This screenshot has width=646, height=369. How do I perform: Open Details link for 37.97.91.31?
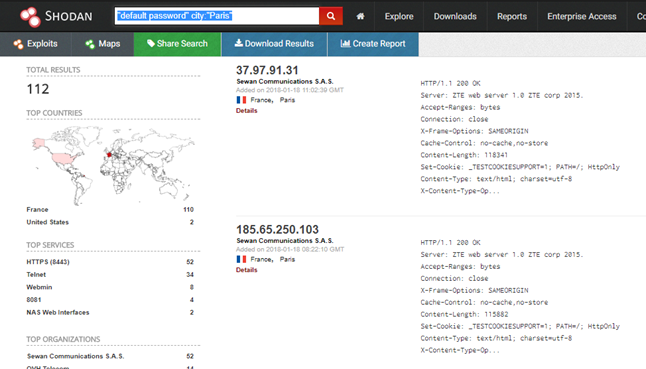tap(246, 110)
